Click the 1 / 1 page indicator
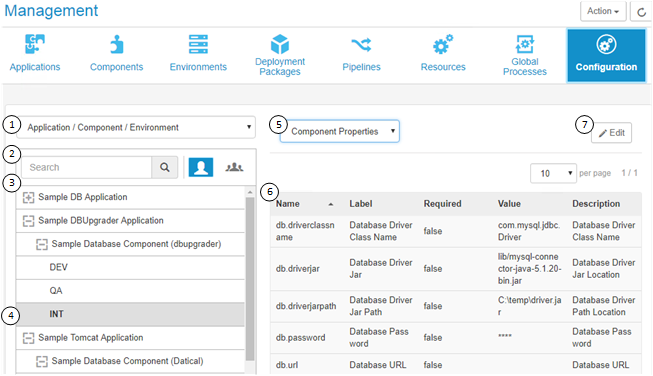This screenshot has height=376, width=653. (x=629, y=173)
